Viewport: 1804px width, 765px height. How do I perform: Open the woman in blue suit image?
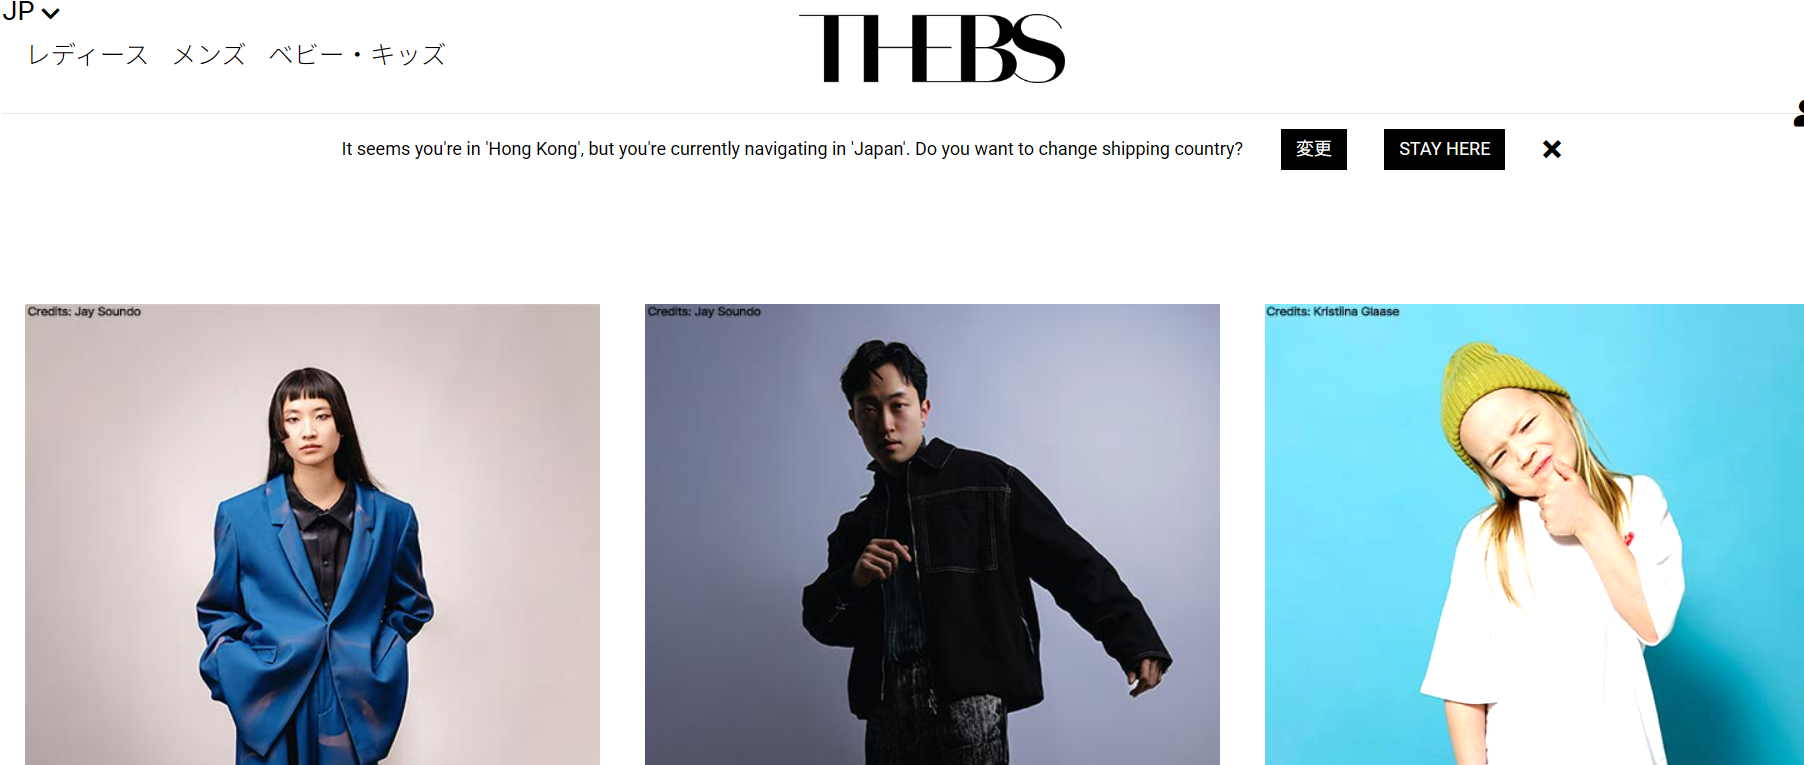312,534
